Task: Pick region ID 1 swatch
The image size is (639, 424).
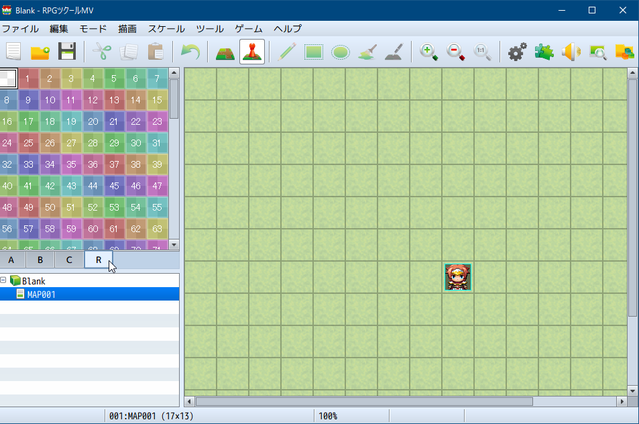Action: [x=28, y=78]
